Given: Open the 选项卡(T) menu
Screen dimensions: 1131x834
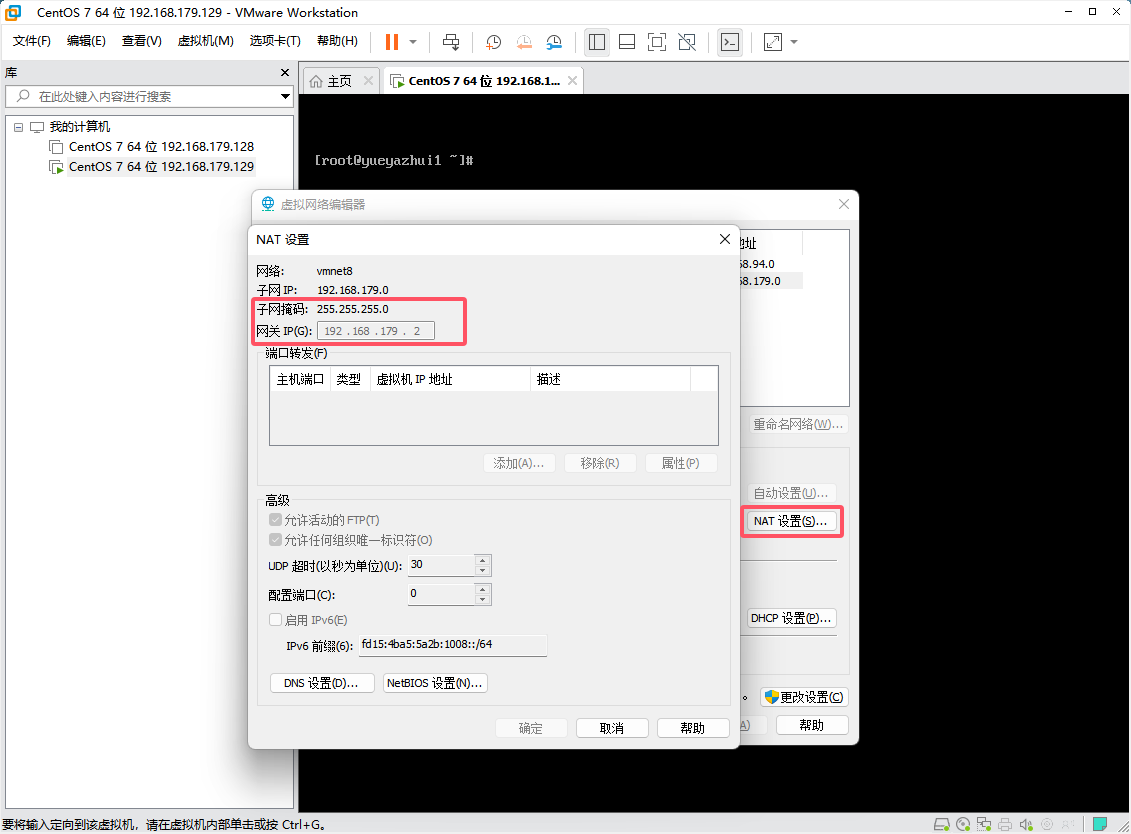Looking at the screenshot, I should click(x=275, y=41).
